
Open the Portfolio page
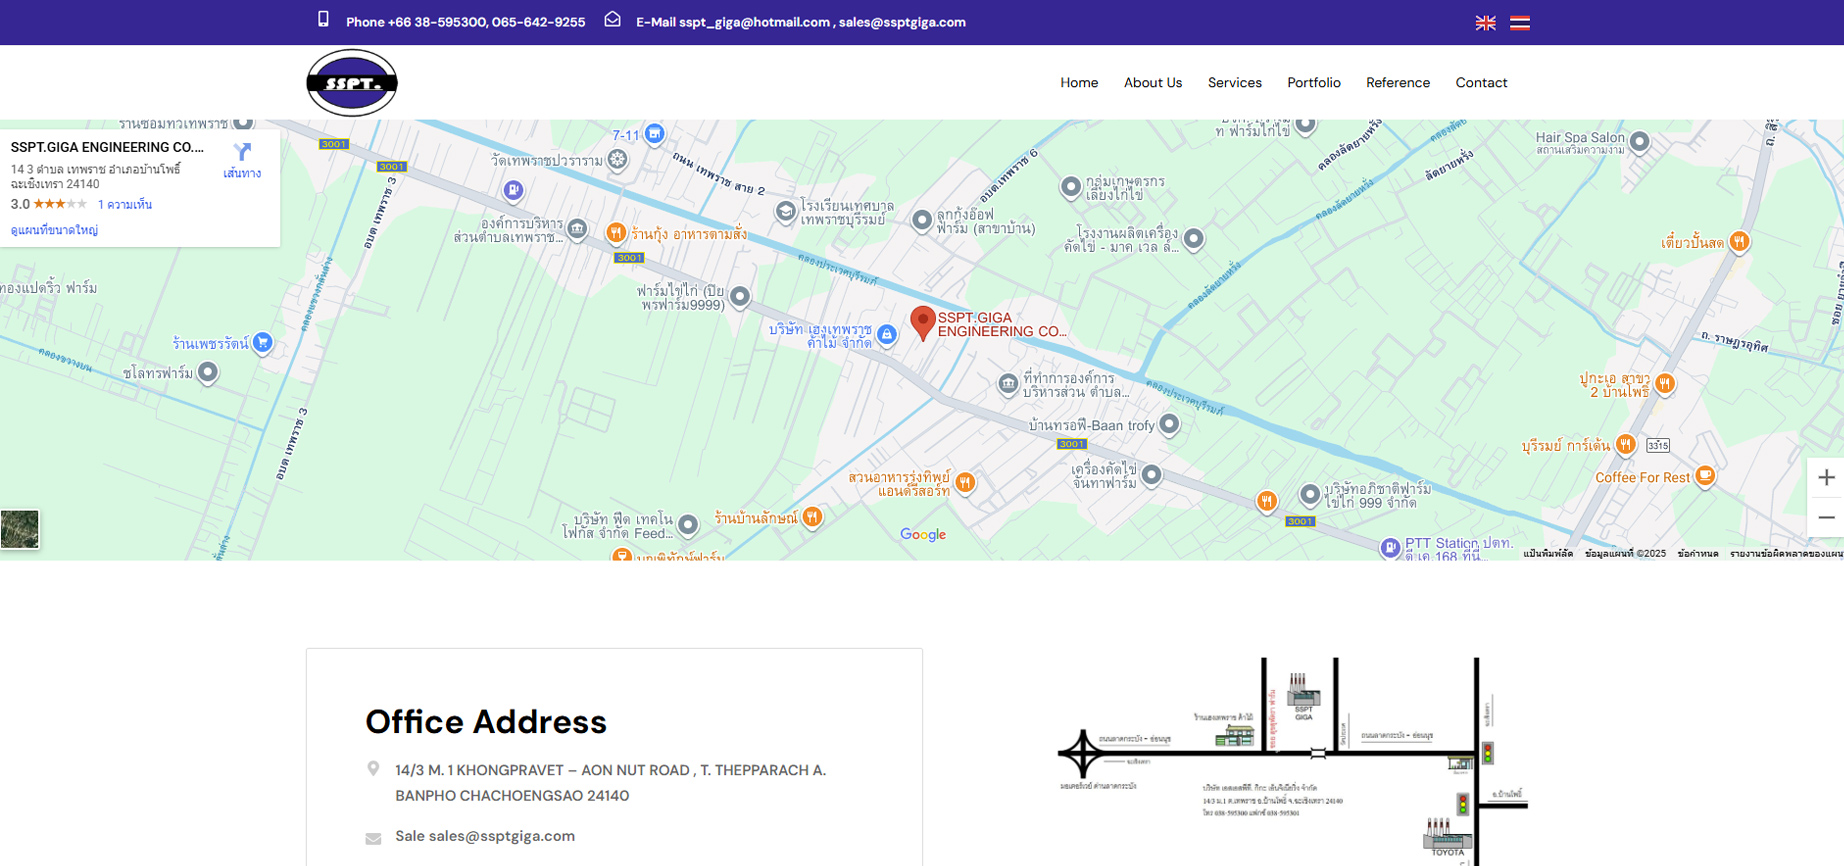tap(1313, 83)
